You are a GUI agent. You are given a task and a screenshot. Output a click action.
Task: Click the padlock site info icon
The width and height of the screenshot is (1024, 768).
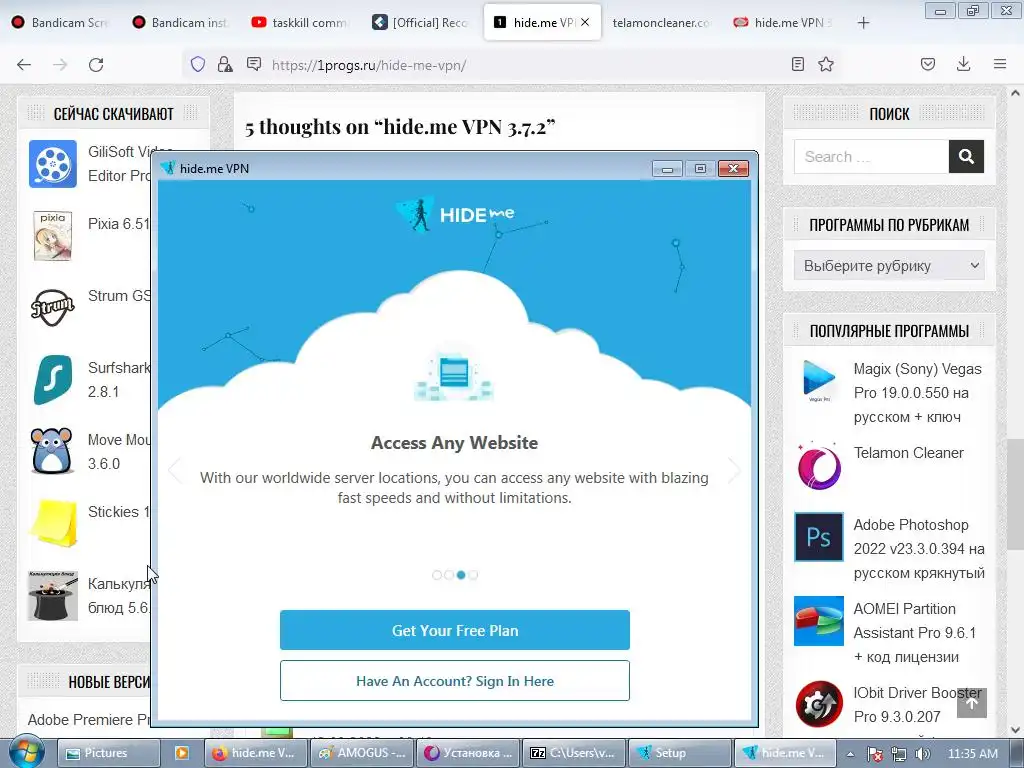tap(225, 64)
